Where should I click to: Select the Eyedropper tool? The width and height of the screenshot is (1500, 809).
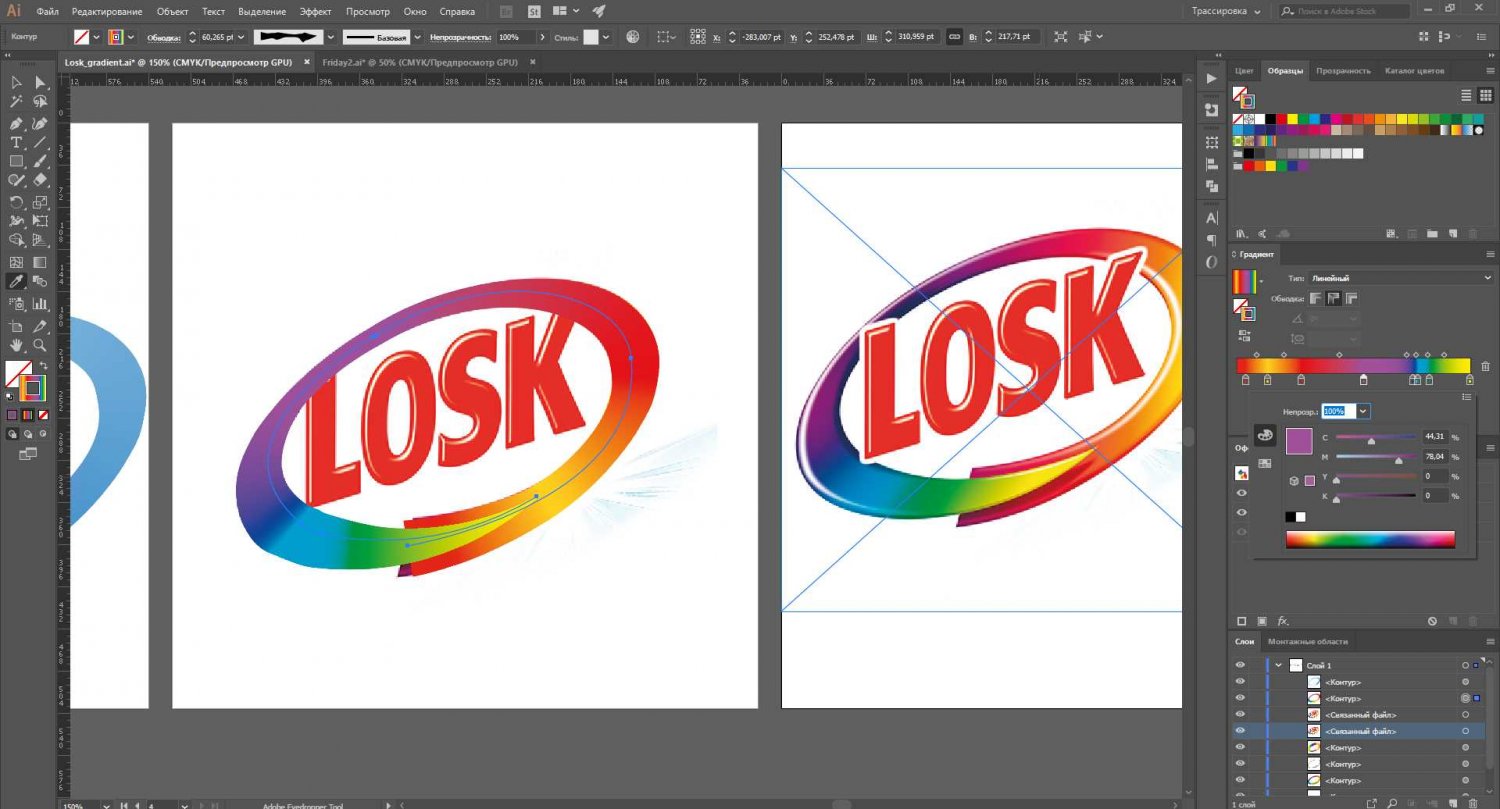click(x=17, y=282)
